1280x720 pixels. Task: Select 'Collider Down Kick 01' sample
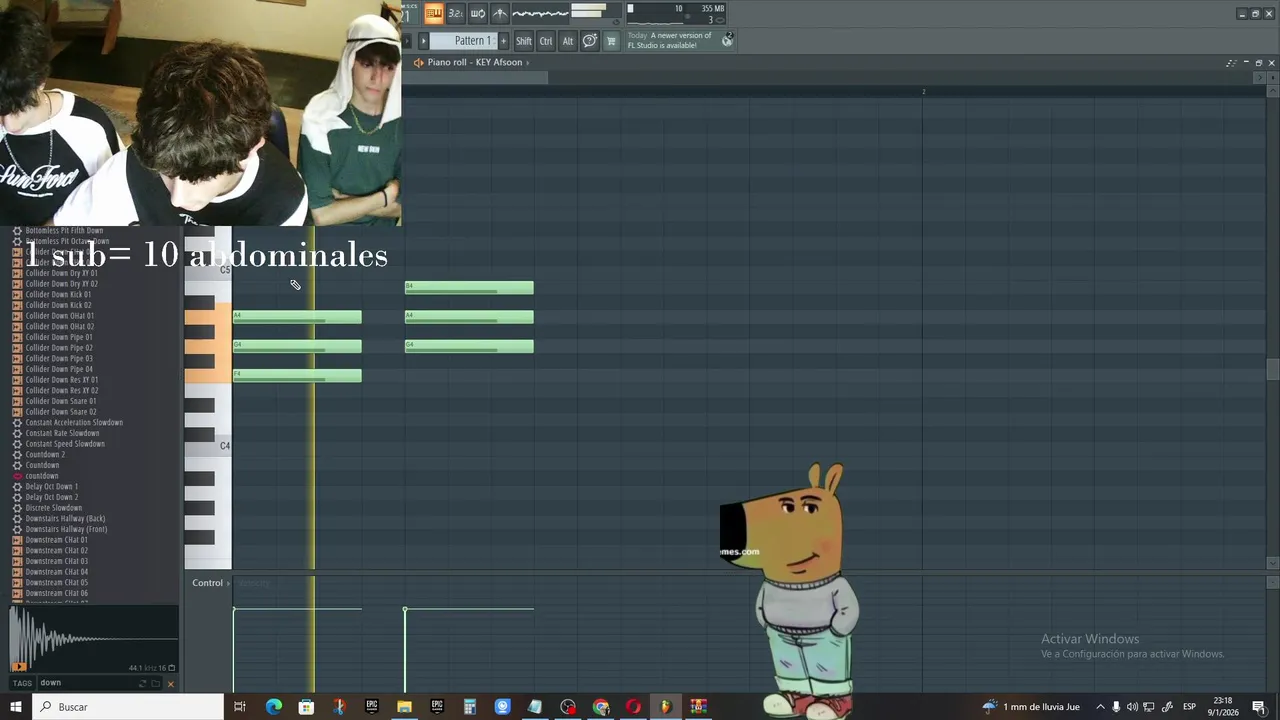coord(58,295)
